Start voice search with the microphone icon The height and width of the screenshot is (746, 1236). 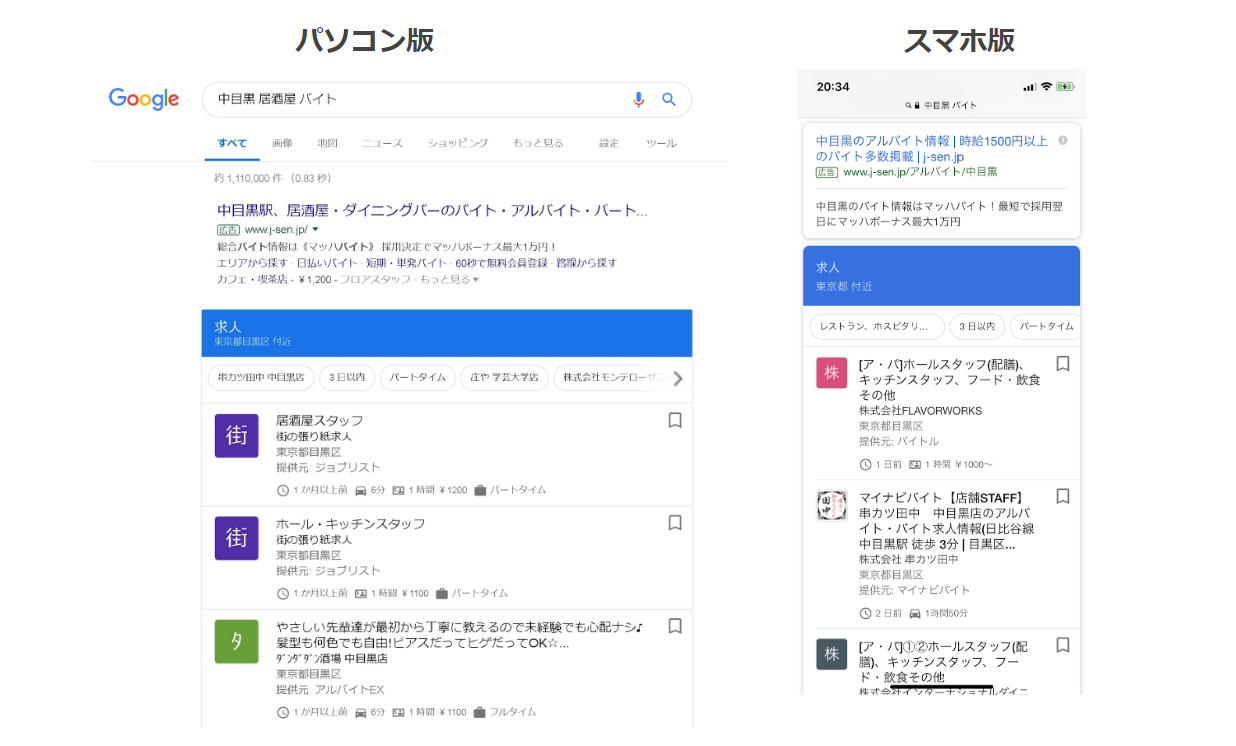(638, 99)
